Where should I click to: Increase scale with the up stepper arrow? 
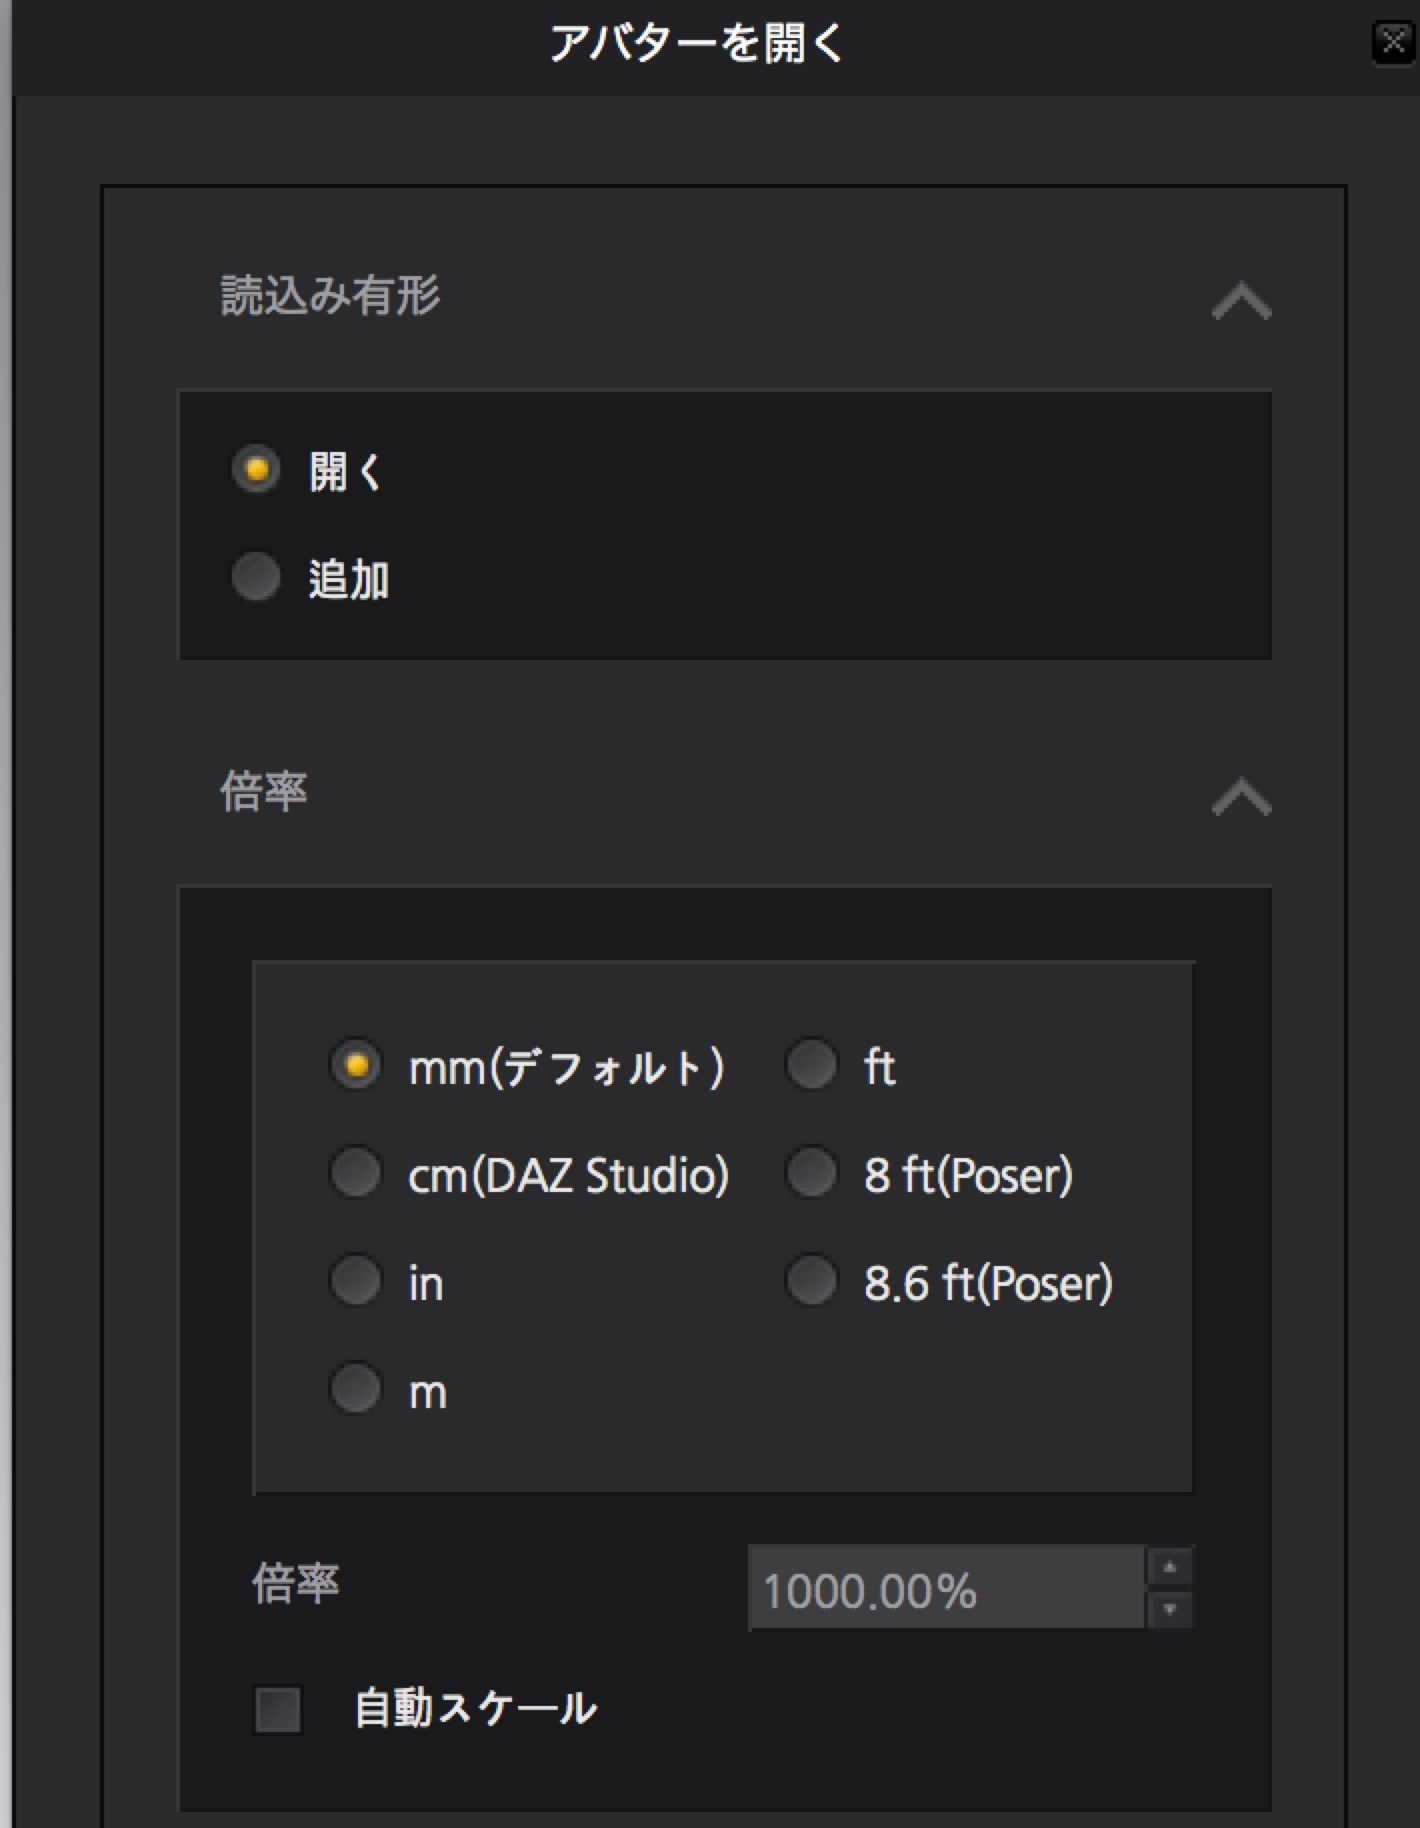tap(1169, 1567)
